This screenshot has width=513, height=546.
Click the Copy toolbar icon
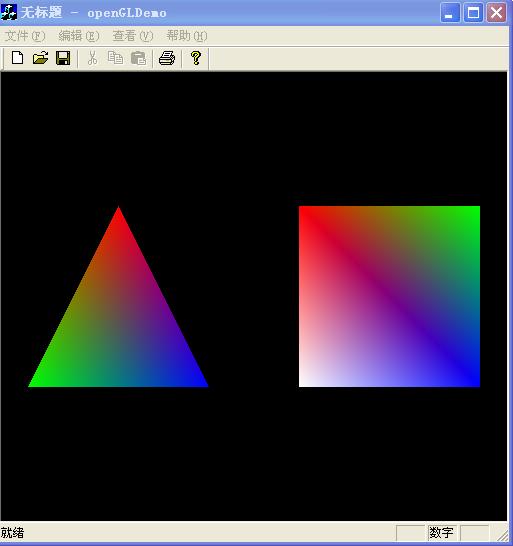[115, 58]
